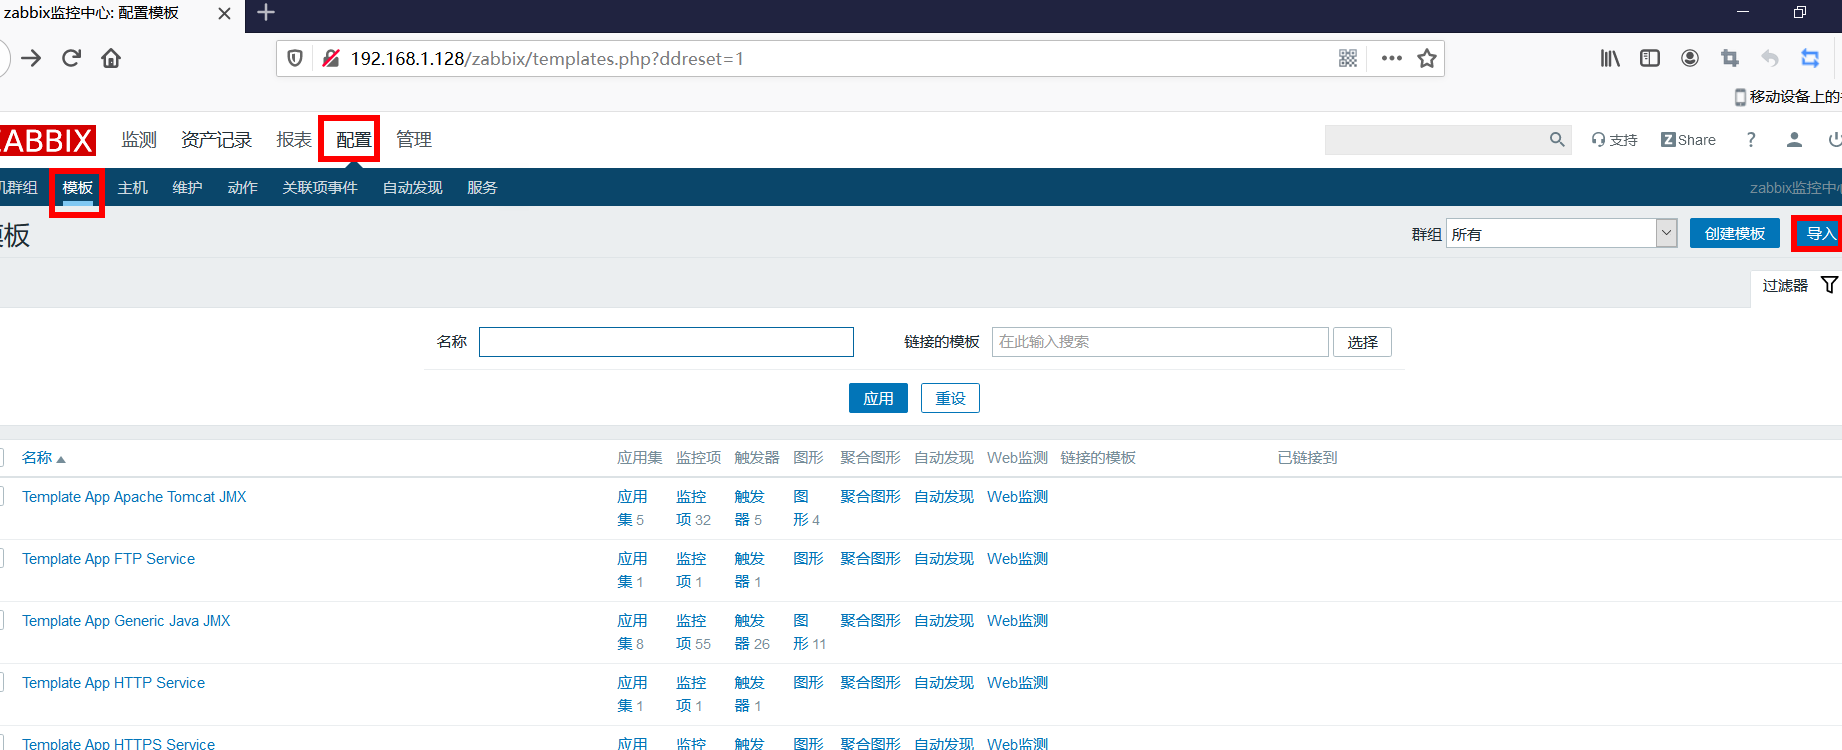Open Template App FTP Service
This screenshot has height=750, width=1842.
108,559
